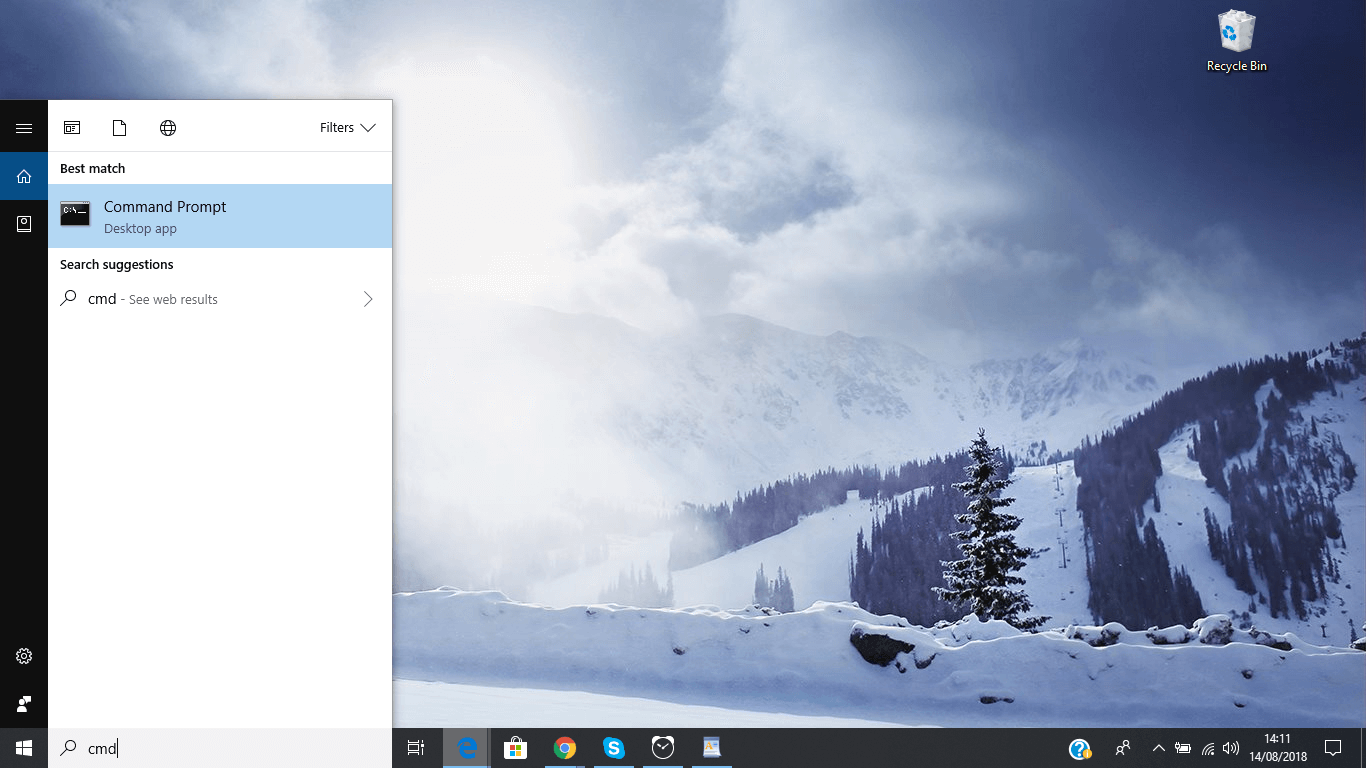
Task: Open the clock showing 14:11
Action: tap(1277, 748)
